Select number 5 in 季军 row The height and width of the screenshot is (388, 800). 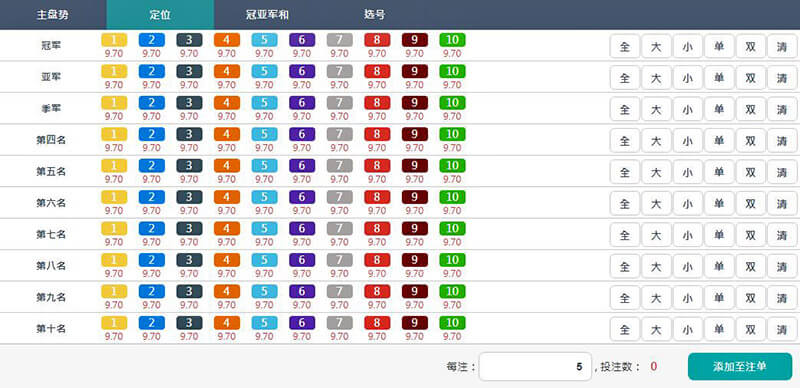pyautogui.click(x=264, y=103)
